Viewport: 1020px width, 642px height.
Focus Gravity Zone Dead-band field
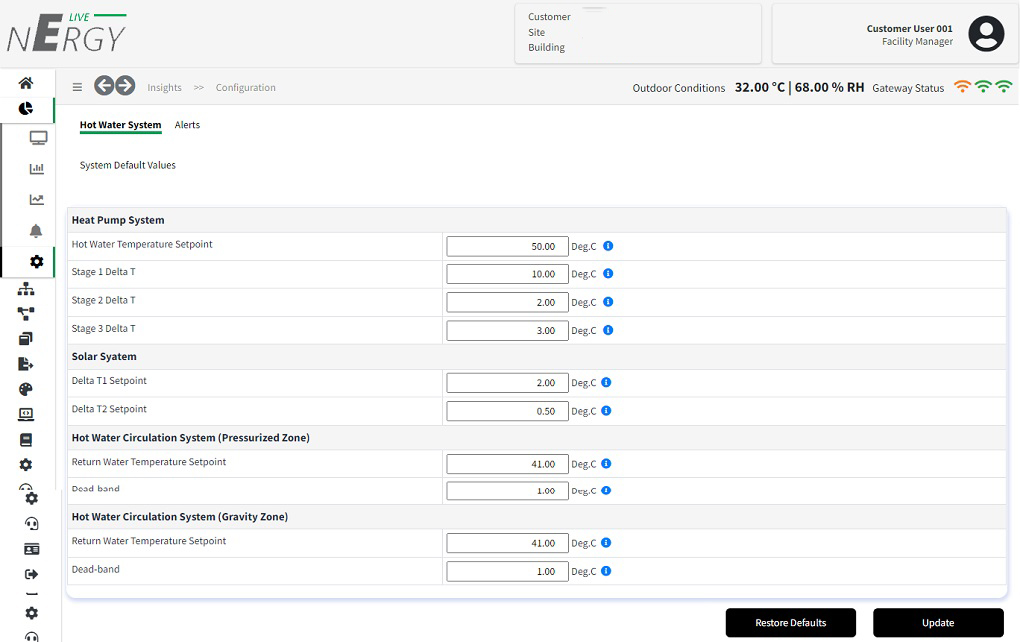pyautogui.click(x=507, y=571)
